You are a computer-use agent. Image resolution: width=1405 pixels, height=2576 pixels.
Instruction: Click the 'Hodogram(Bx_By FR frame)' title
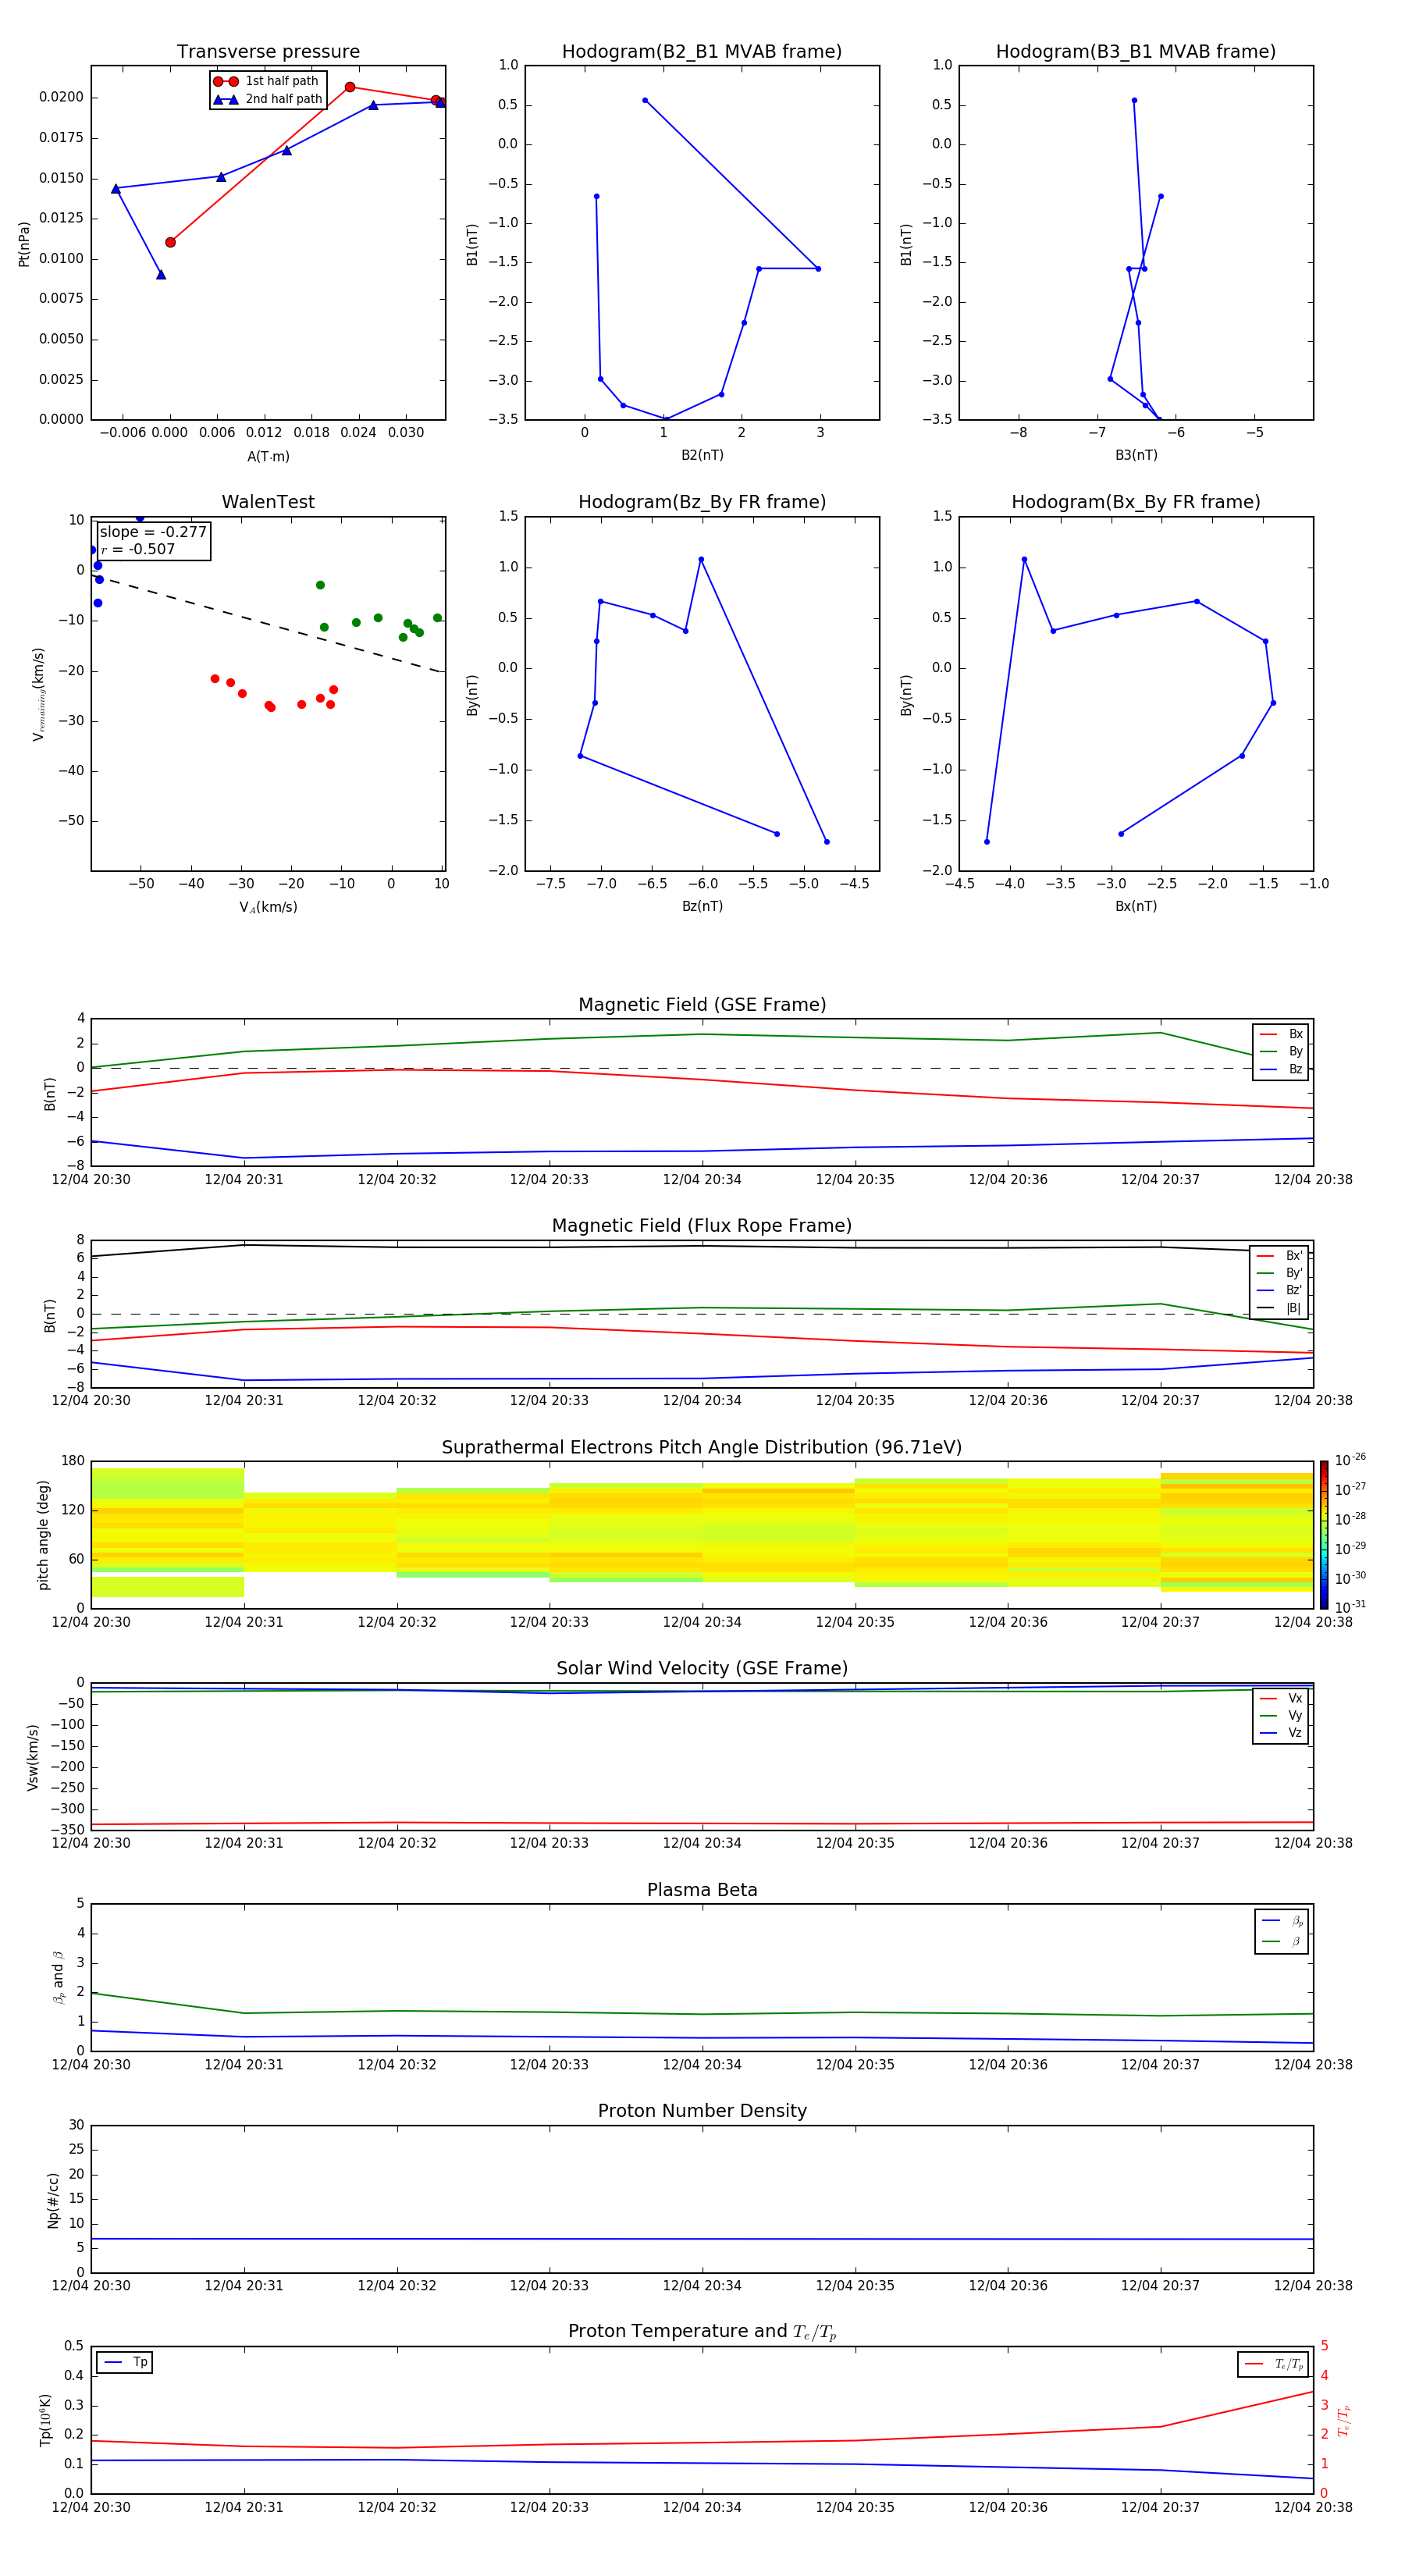coord(1136,502)
